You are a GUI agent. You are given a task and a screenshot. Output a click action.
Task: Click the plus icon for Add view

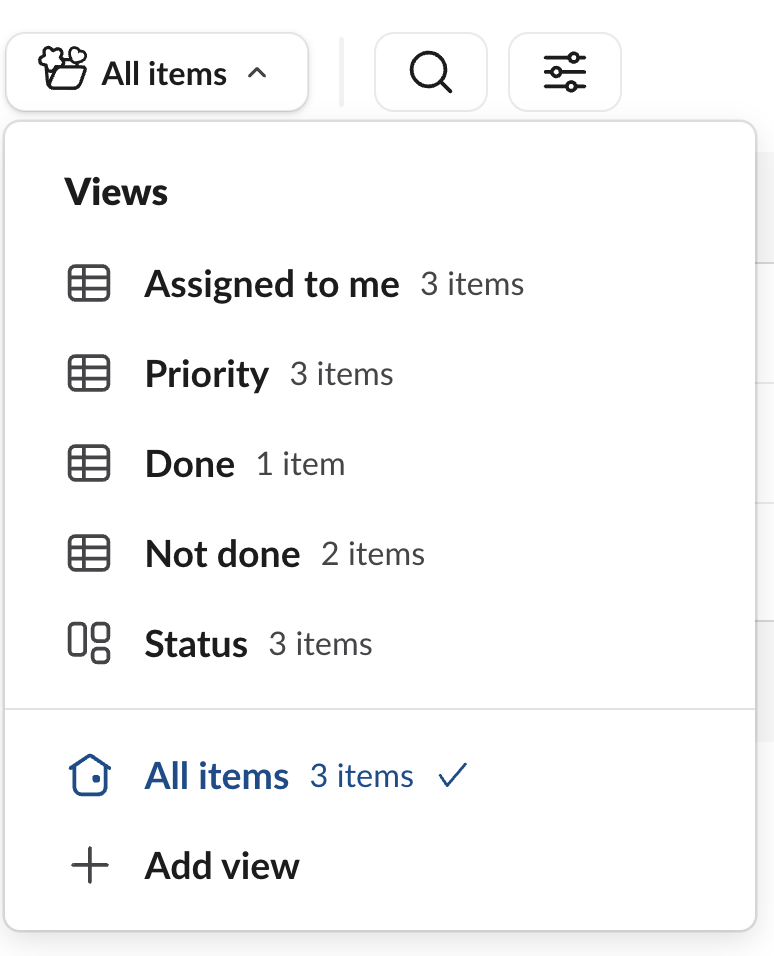89,866
